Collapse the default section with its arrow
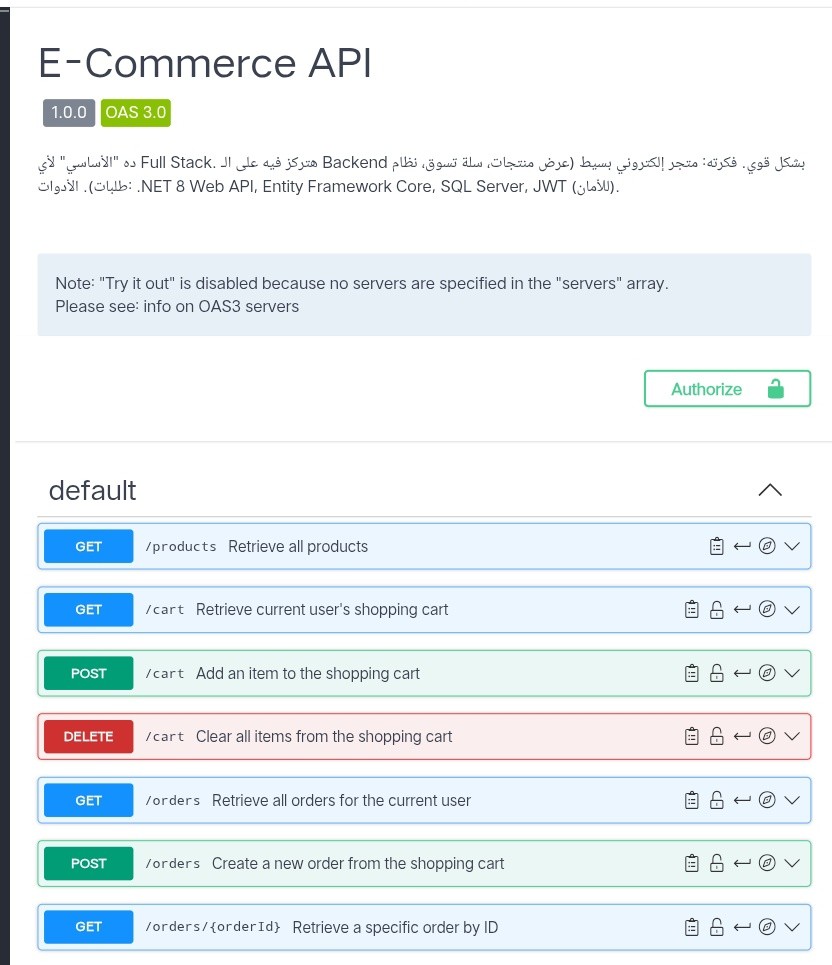832x965 pixels. click(x=770, y=490)
